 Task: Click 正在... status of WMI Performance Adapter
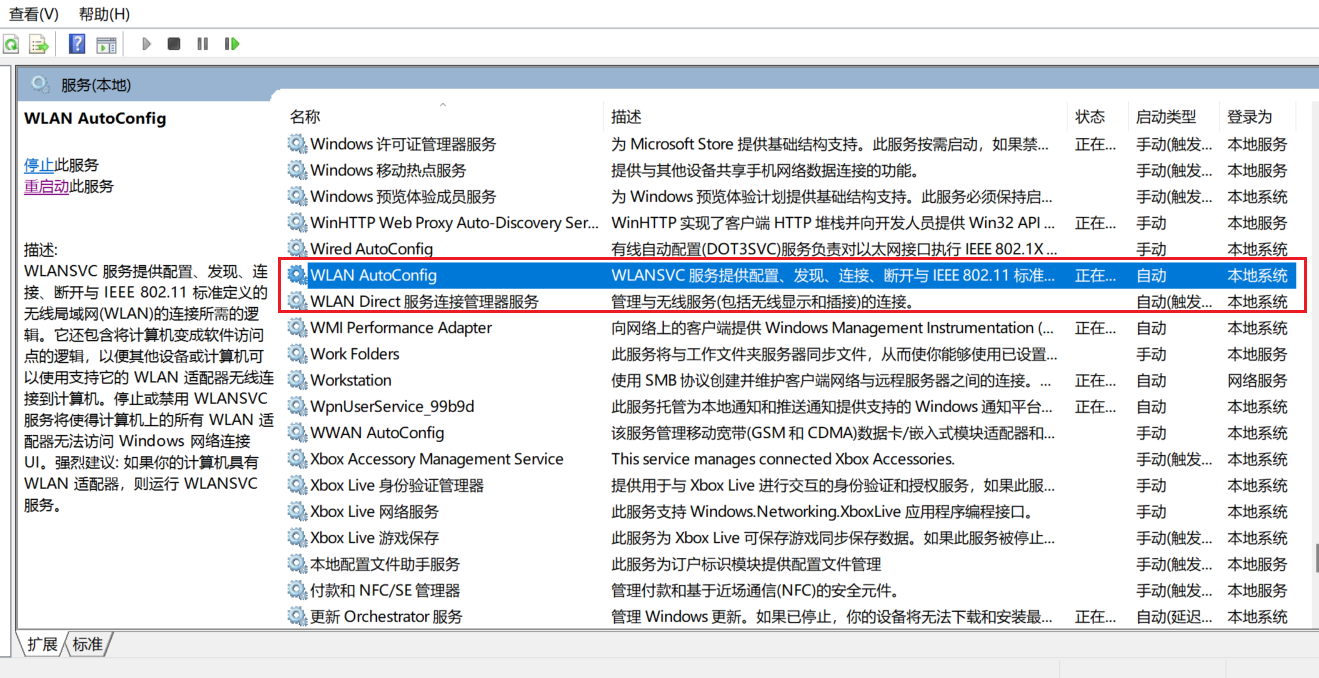coord(1096,328)
